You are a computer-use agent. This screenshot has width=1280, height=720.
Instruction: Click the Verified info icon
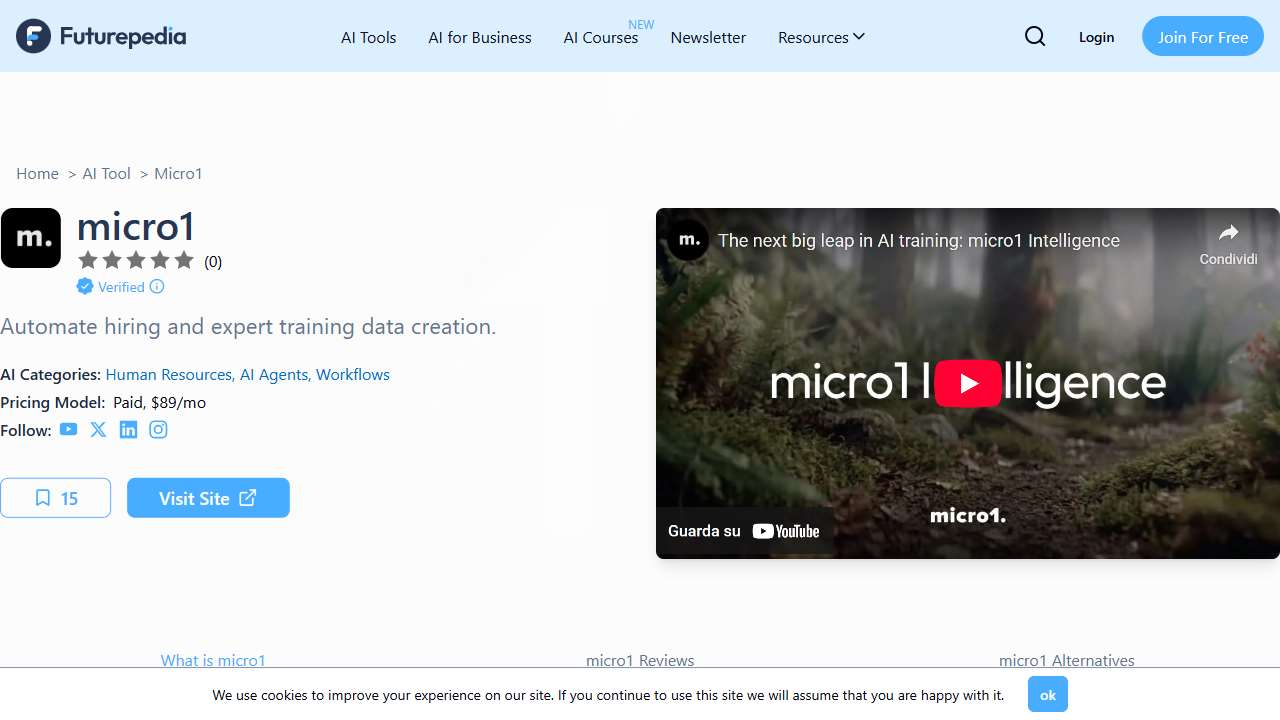click(157, 287)
